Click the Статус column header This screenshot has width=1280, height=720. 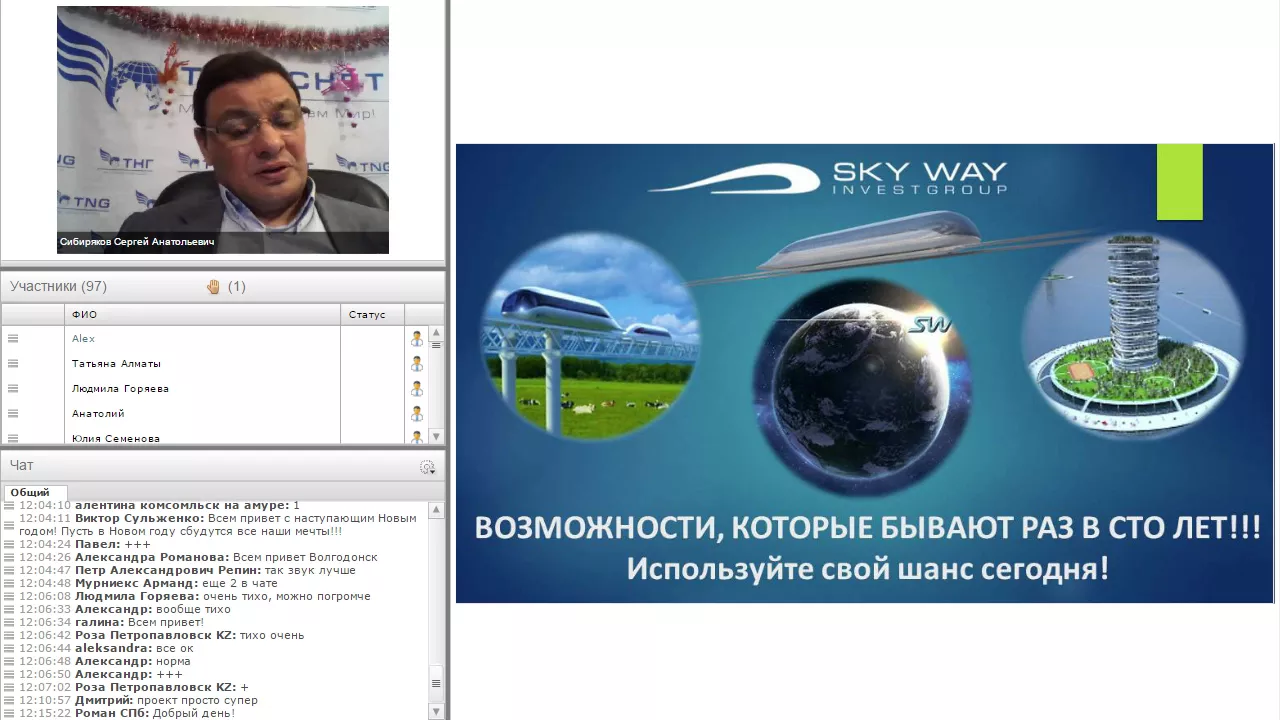pyautogui.click(x=372, y=314)
